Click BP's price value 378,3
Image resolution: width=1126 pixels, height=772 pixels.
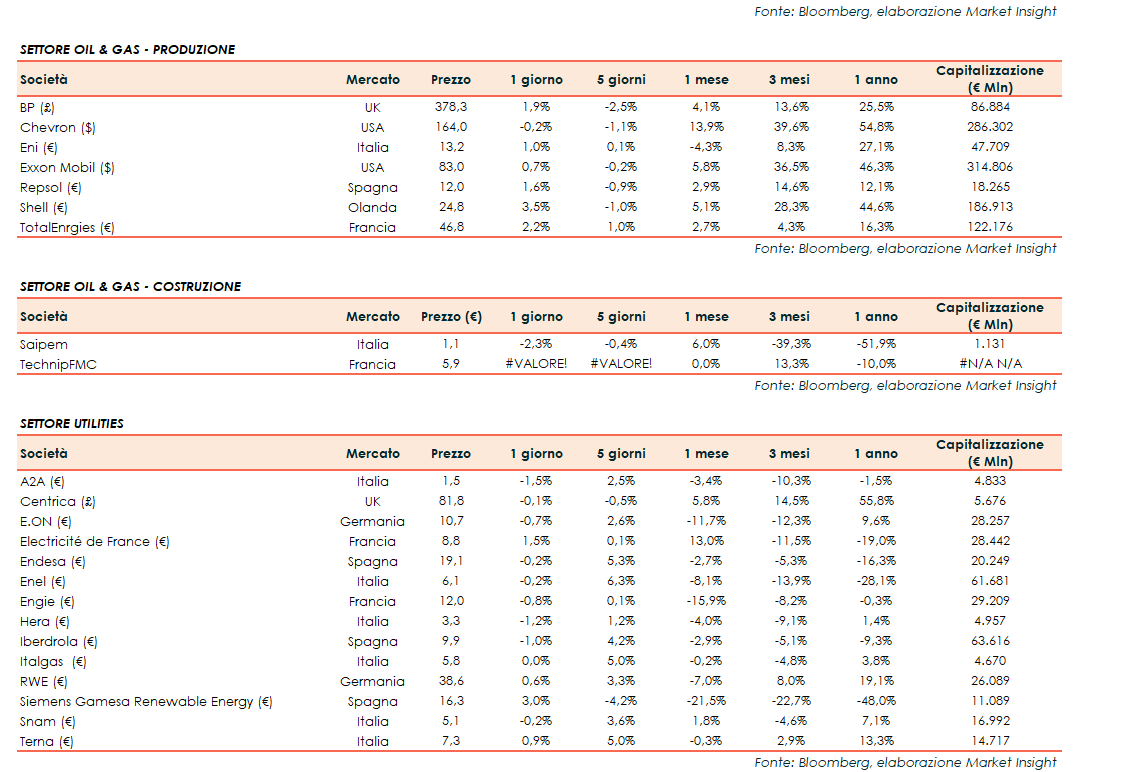click(x=451, y=107)
